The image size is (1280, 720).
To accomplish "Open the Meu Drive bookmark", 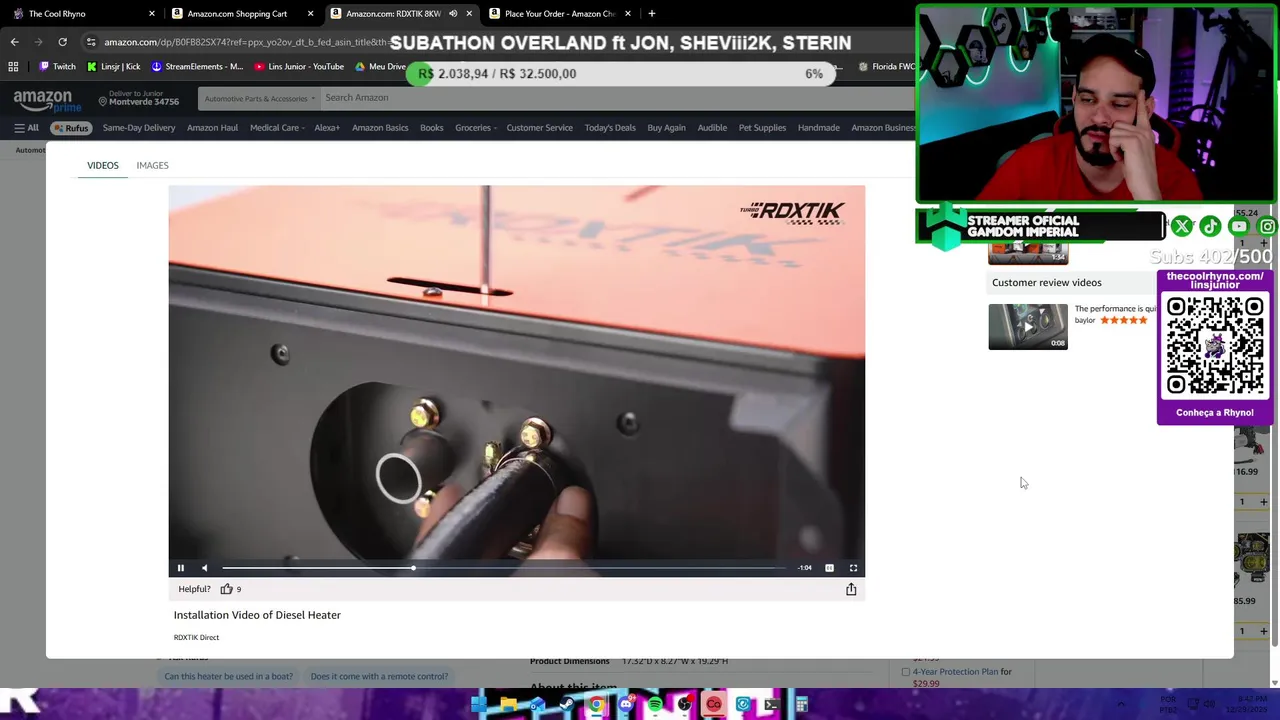I will pyautogui.click(x=380, y=67).
